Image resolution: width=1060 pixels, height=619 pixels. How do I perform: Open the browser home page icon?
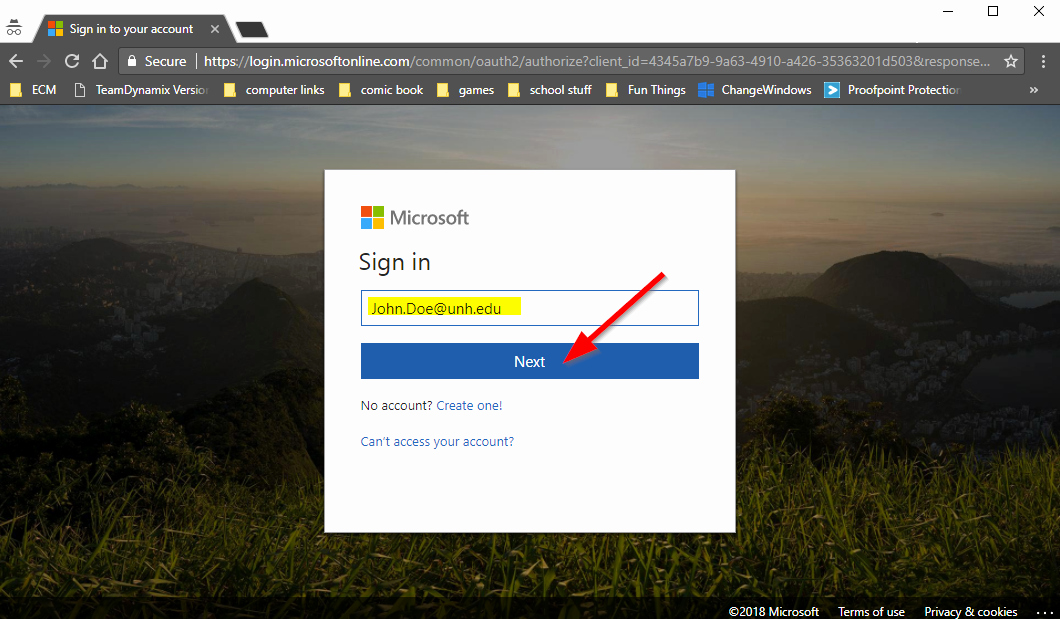click(100, 61)
